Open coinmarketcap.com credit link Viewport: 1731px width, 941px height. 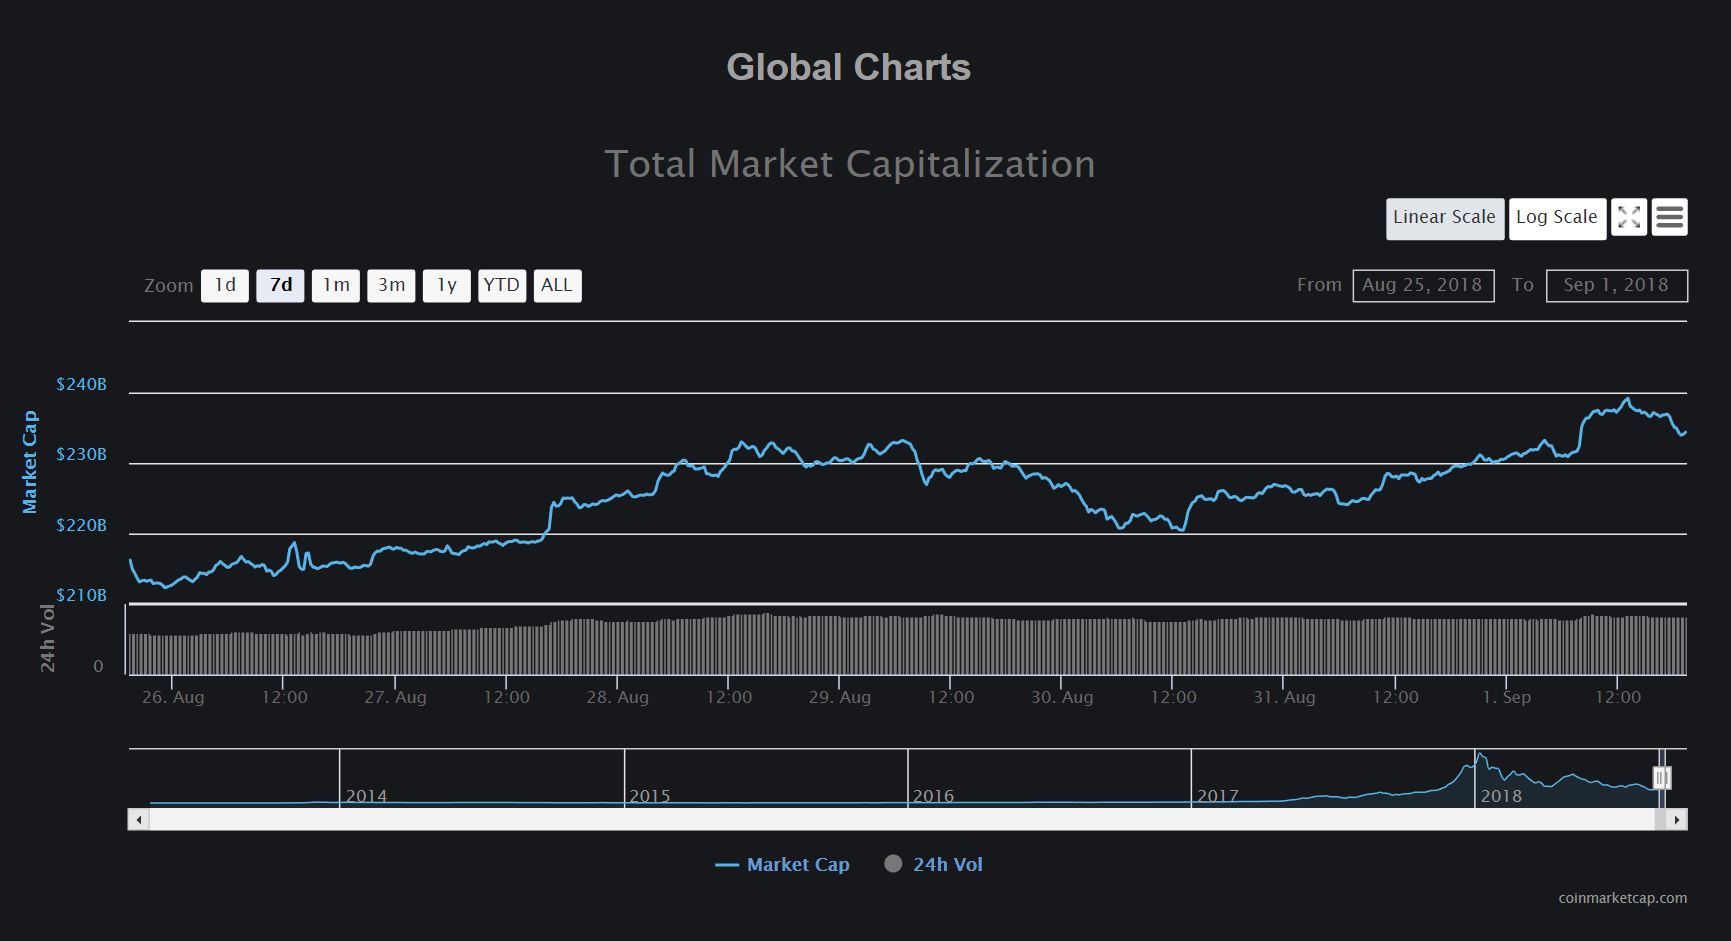(x=1622, y=898)
